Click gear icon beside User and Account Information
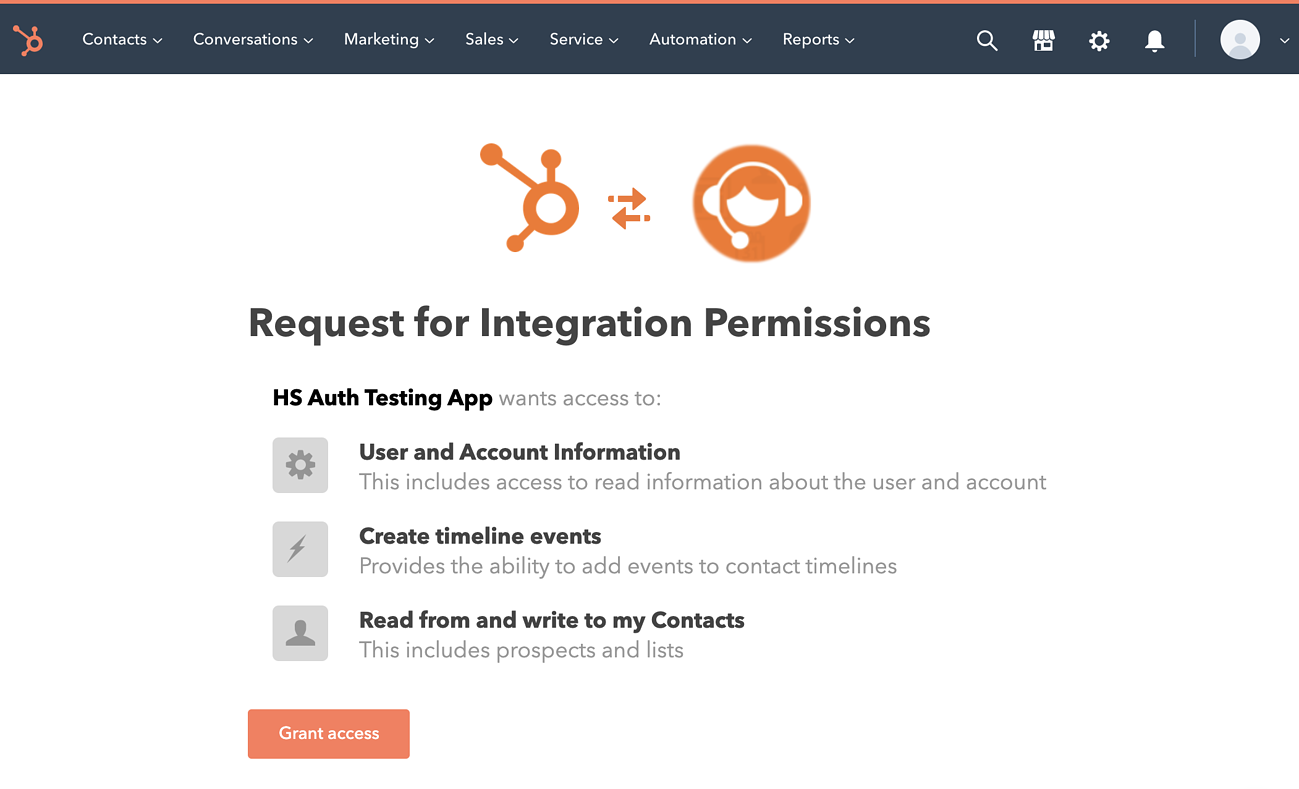The width and height of the screenshot is (1299, 789). click(x=300, y=465)
